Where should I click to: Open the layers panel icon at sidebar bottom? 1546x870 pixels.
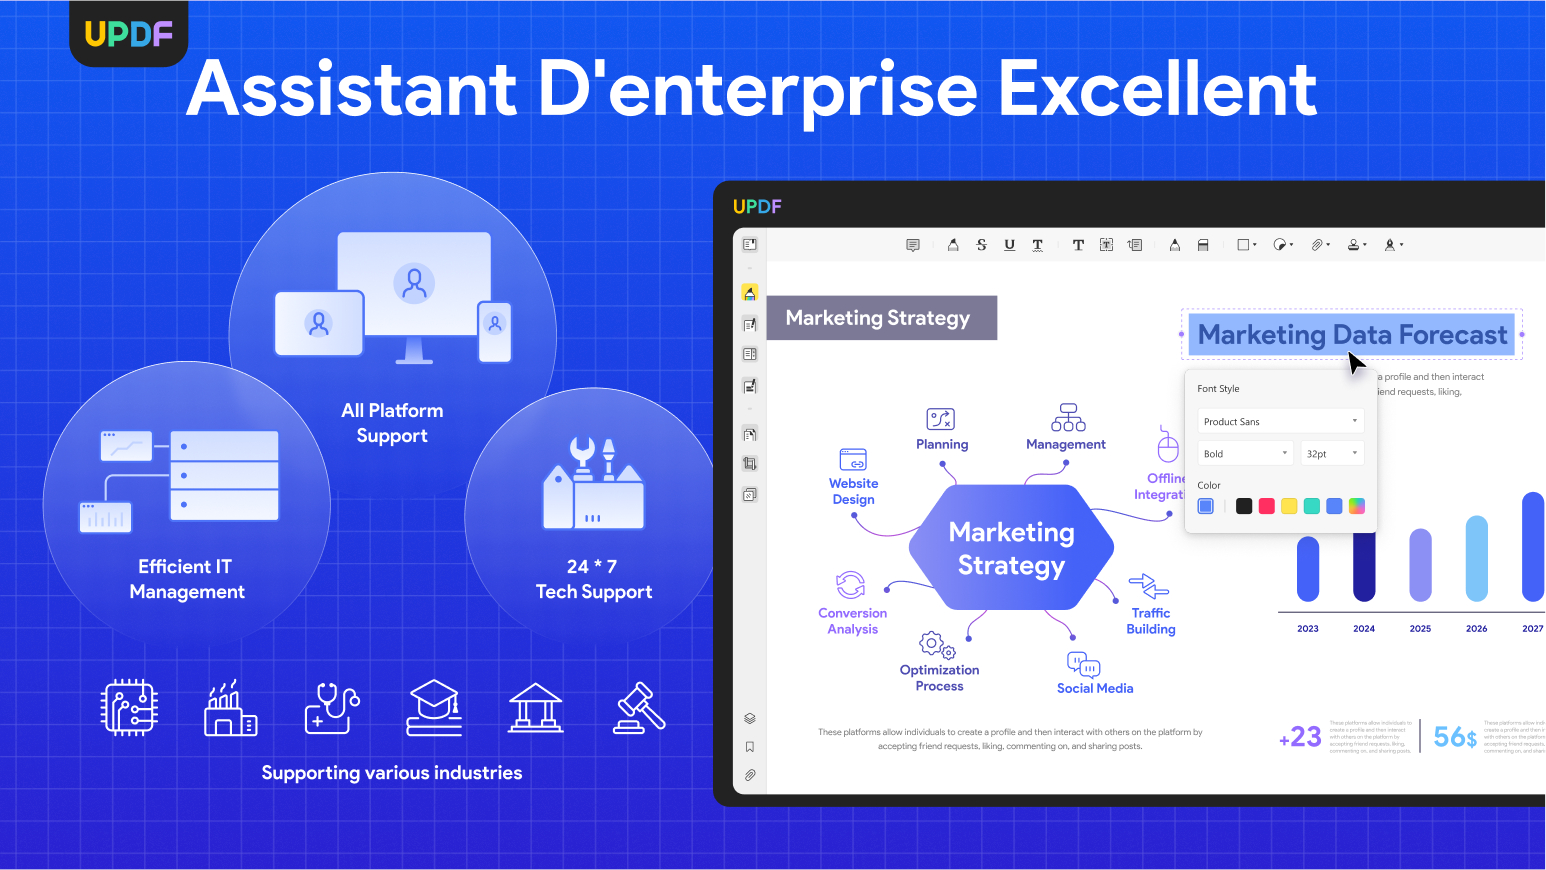pyautogui.click(x=750, y=718)
